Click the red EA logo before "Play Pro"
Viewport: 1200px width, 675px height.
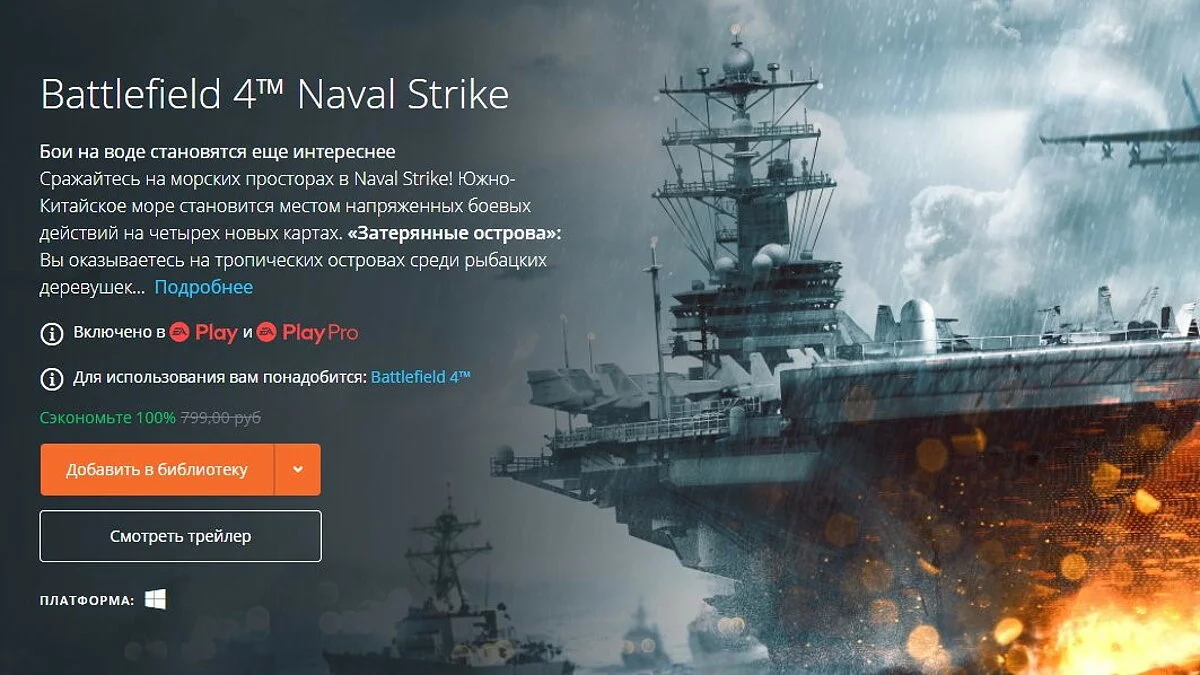267,333
